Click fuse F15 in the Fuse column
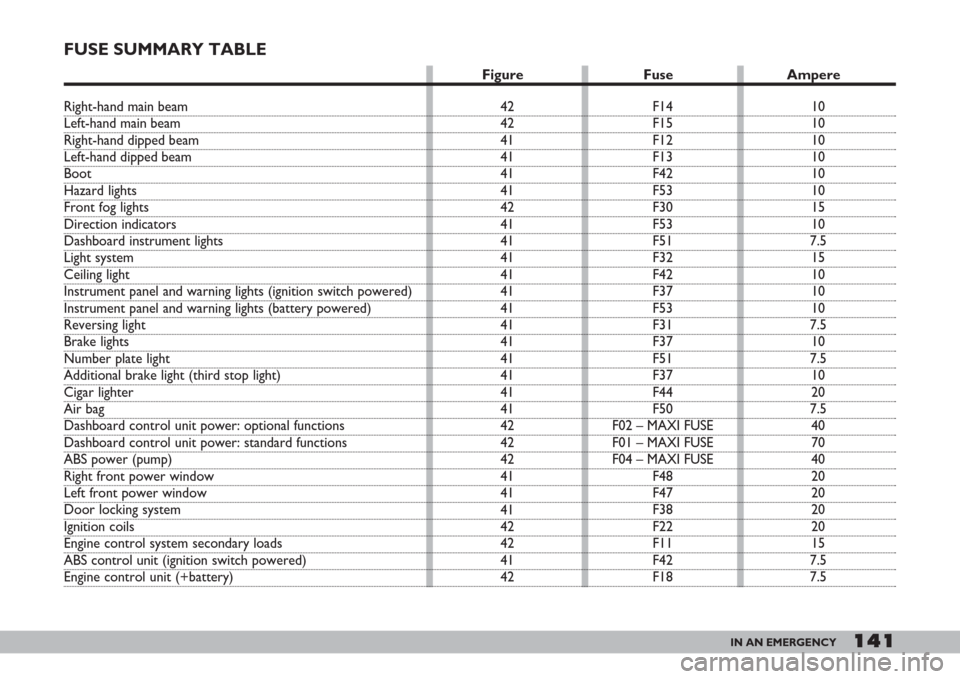The image size is (960, 679). [x=662, y=123]
